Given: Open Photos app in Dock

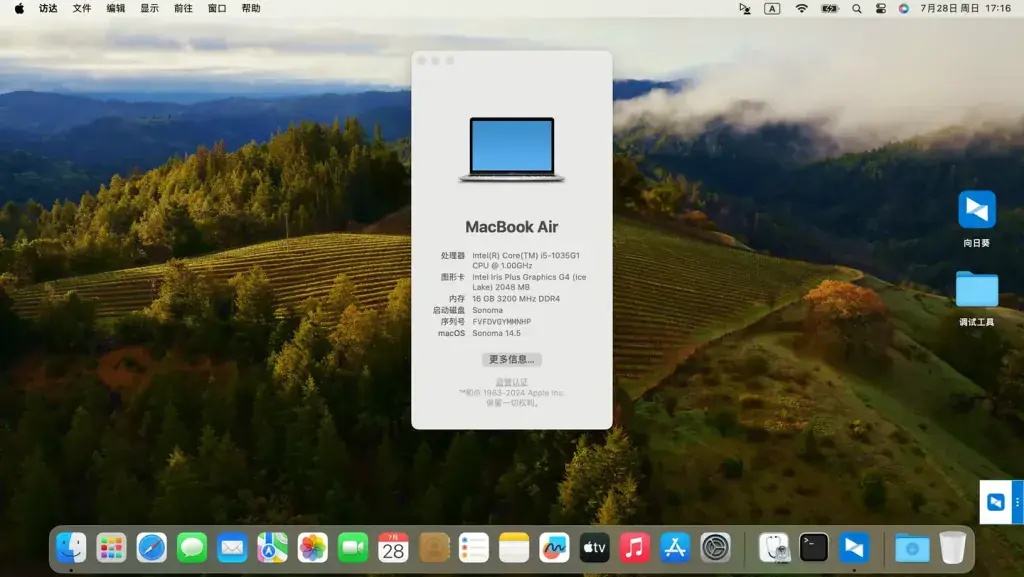Looking at the screenshot, I should (x=313, y=547).
